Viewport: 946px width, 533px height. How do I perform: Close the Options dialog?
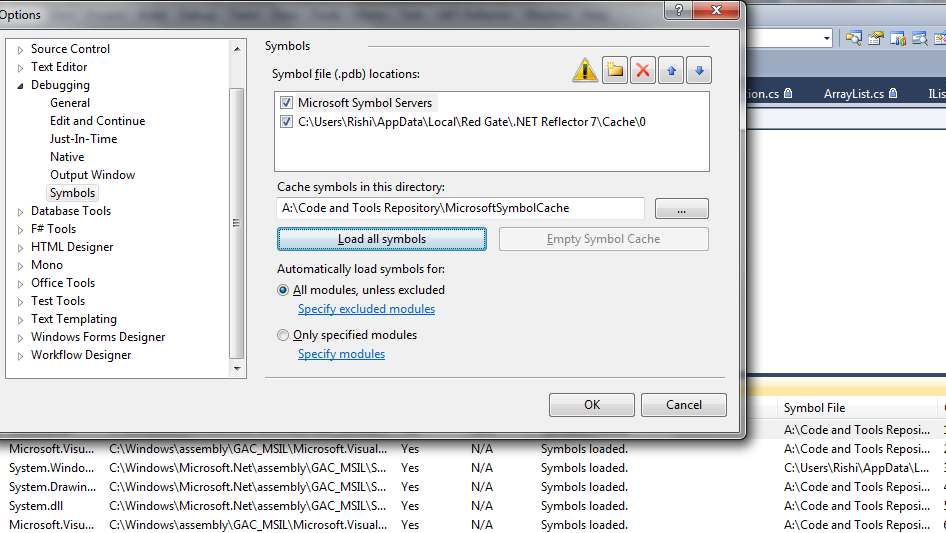tap(716, 10)
